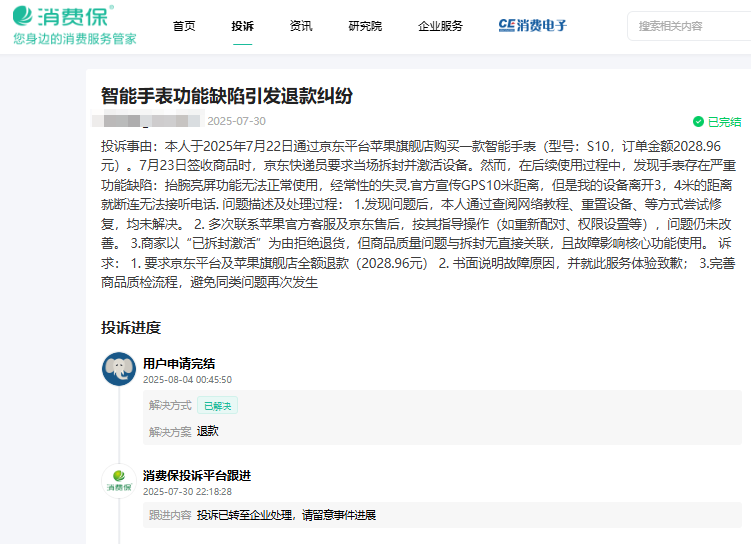Click the blurred complainant username
This screenshot has width=751, height=544.
pos(149,122)
